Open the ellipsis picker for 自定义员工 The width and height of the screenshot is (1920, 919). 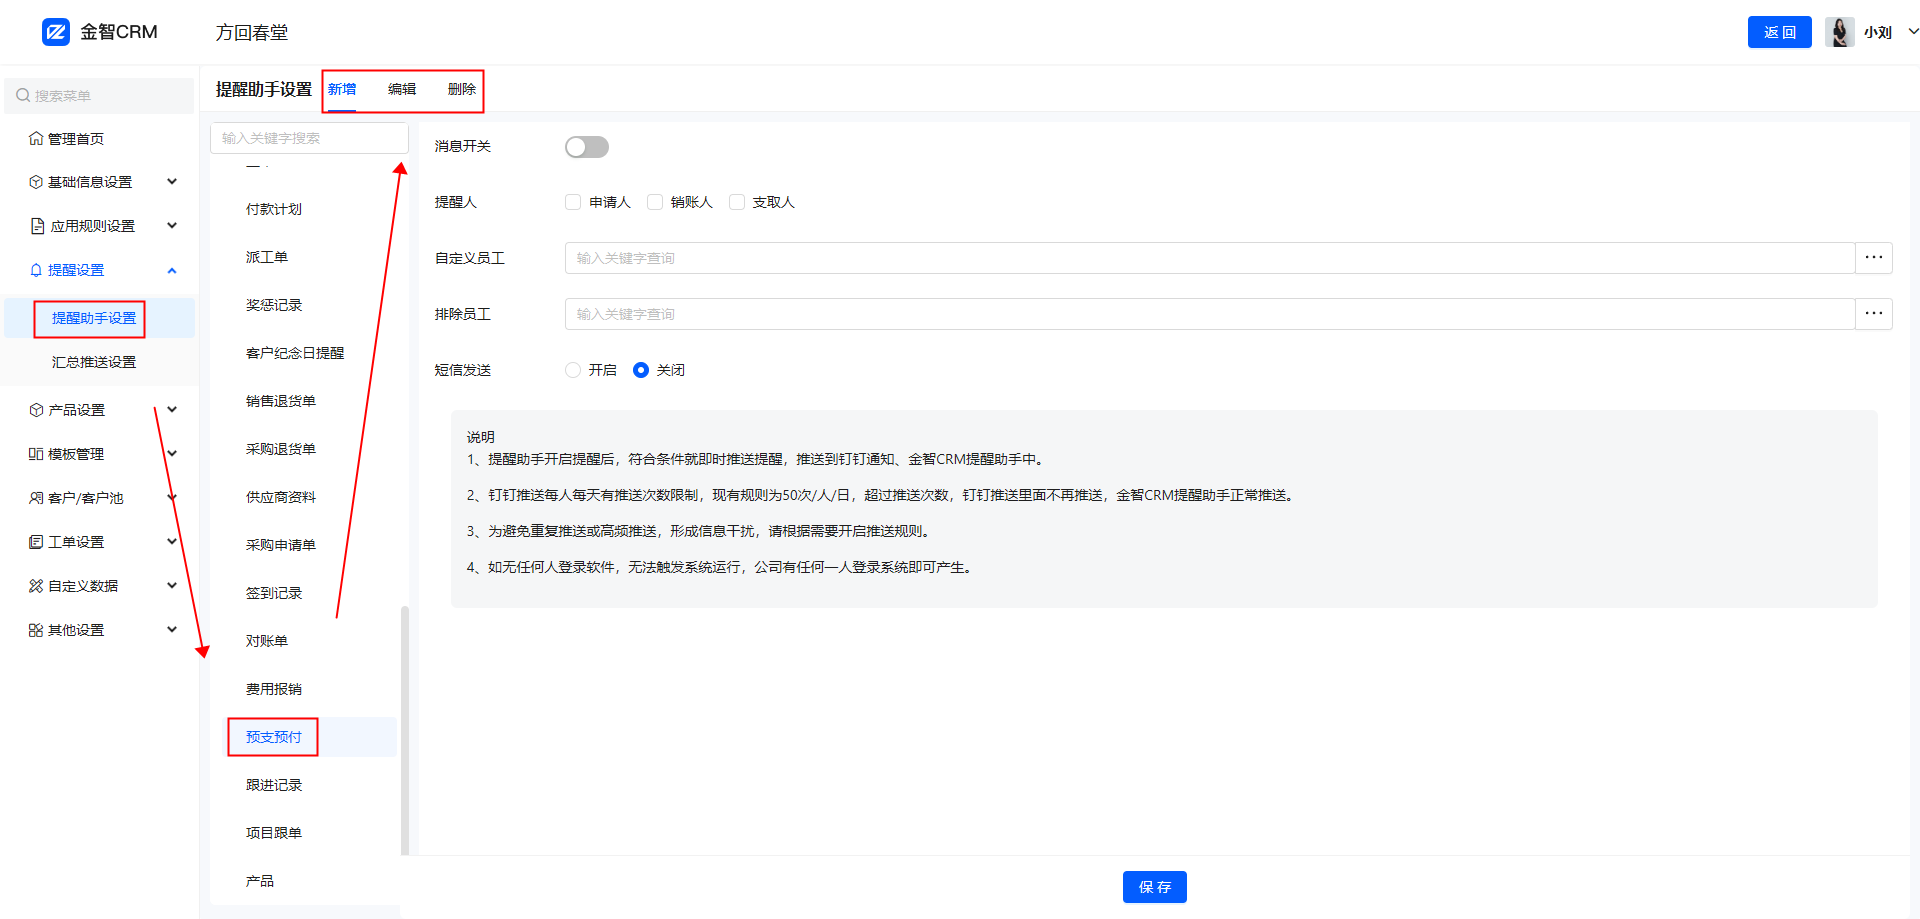tap(1874, 258)
